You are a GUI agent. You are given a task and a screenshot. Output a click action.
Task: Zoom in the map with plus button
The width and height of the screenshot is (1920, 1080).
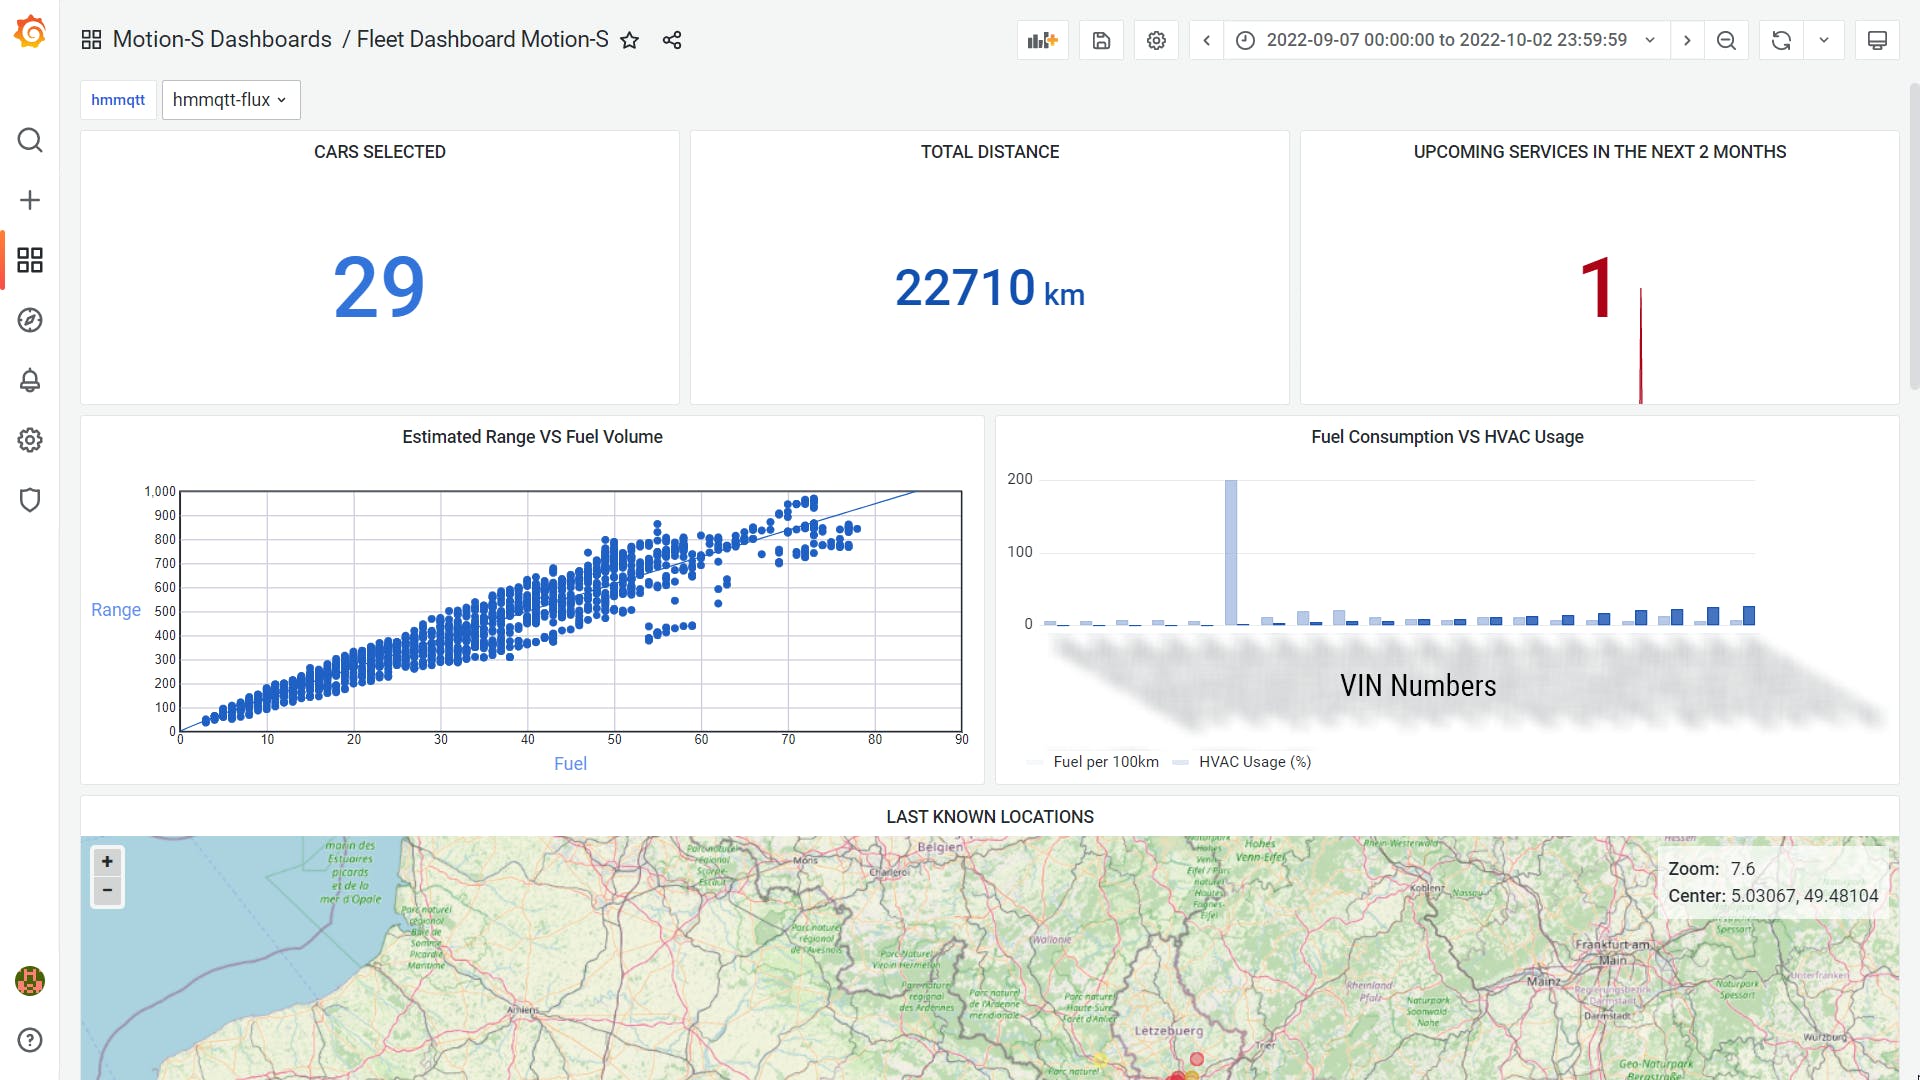107,862
